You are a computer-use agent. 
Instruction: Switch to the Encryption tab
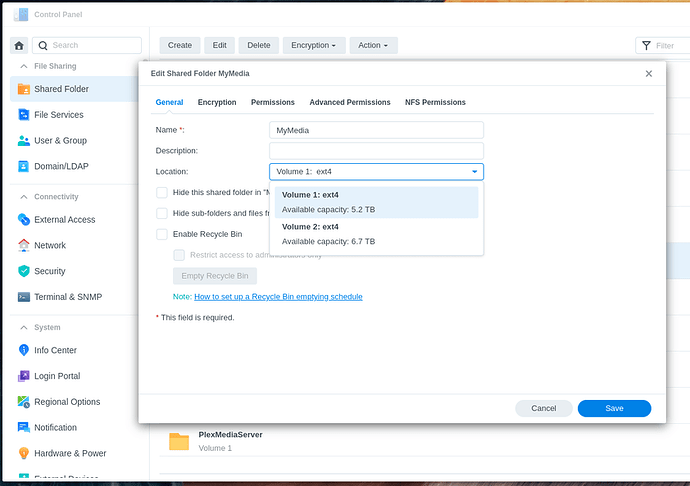[x=217, y=102]
